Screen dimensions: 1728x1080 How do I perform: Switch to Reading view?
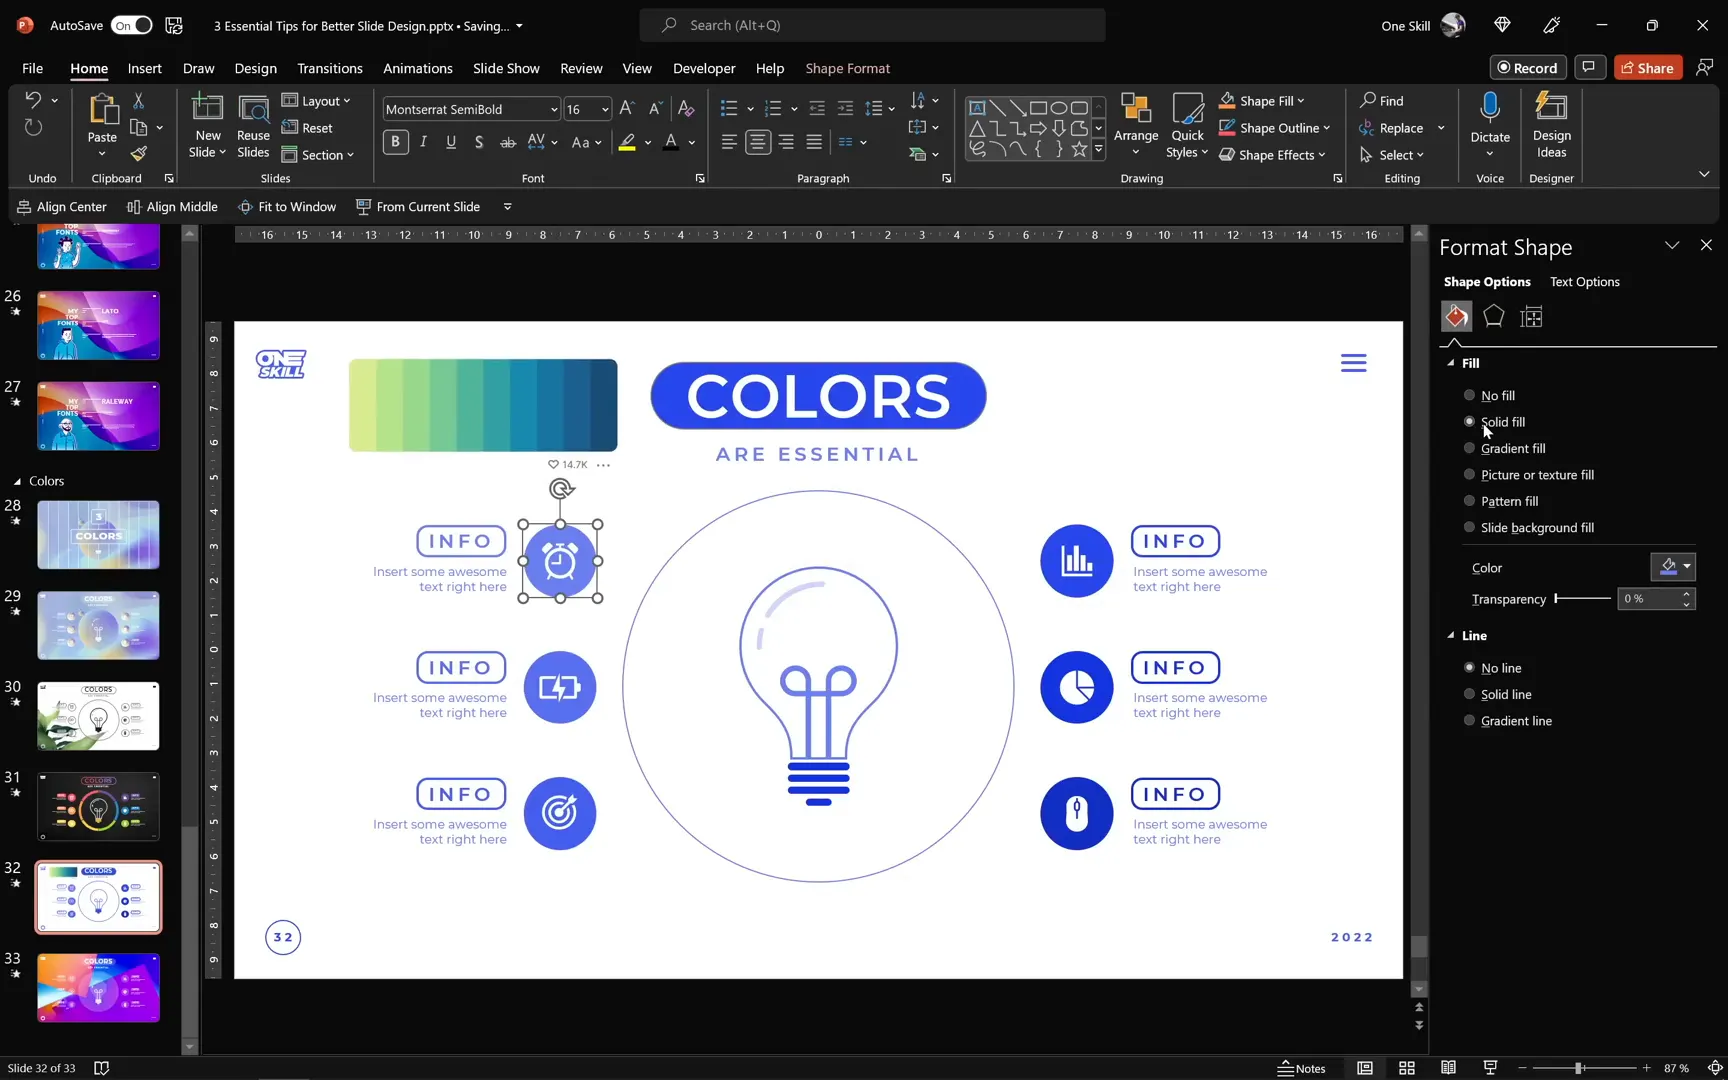[x=1448, y=1068]
